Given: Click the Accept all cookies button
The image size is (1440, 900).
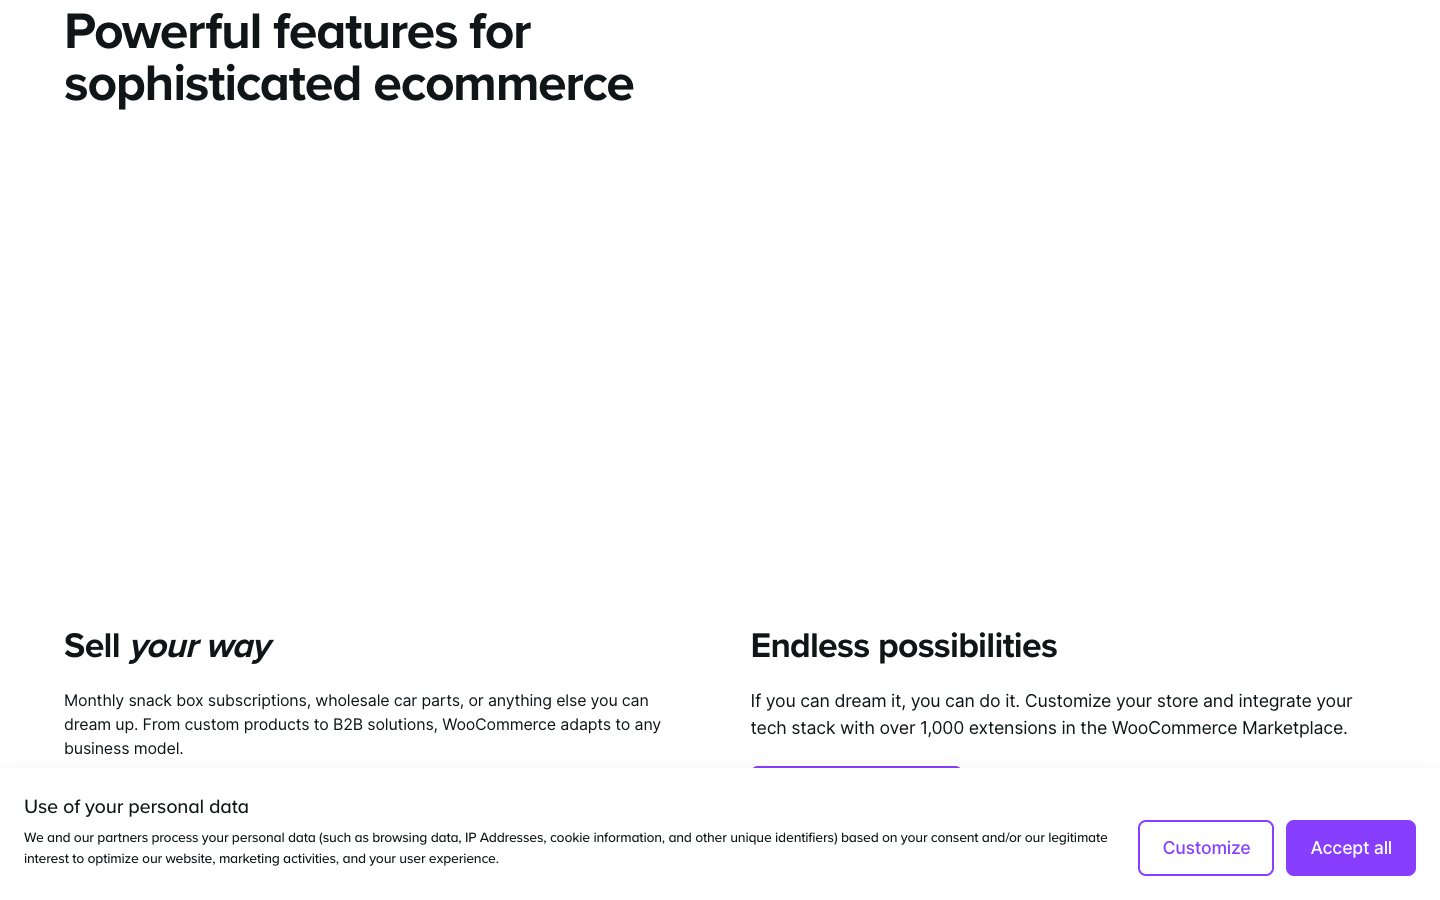Looking at the screenshot, I should 1350,848.
